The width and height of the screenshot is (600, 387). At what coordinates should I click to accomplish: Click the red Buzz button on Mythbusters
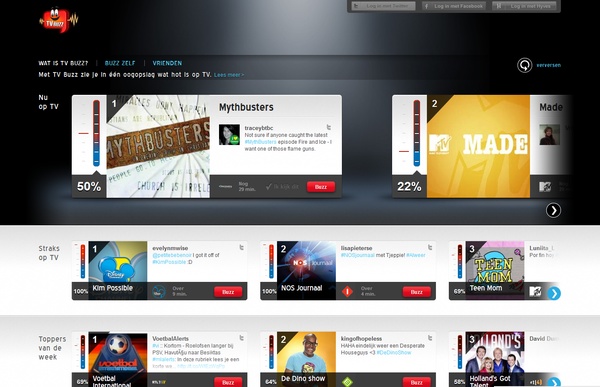pos(321,187)
